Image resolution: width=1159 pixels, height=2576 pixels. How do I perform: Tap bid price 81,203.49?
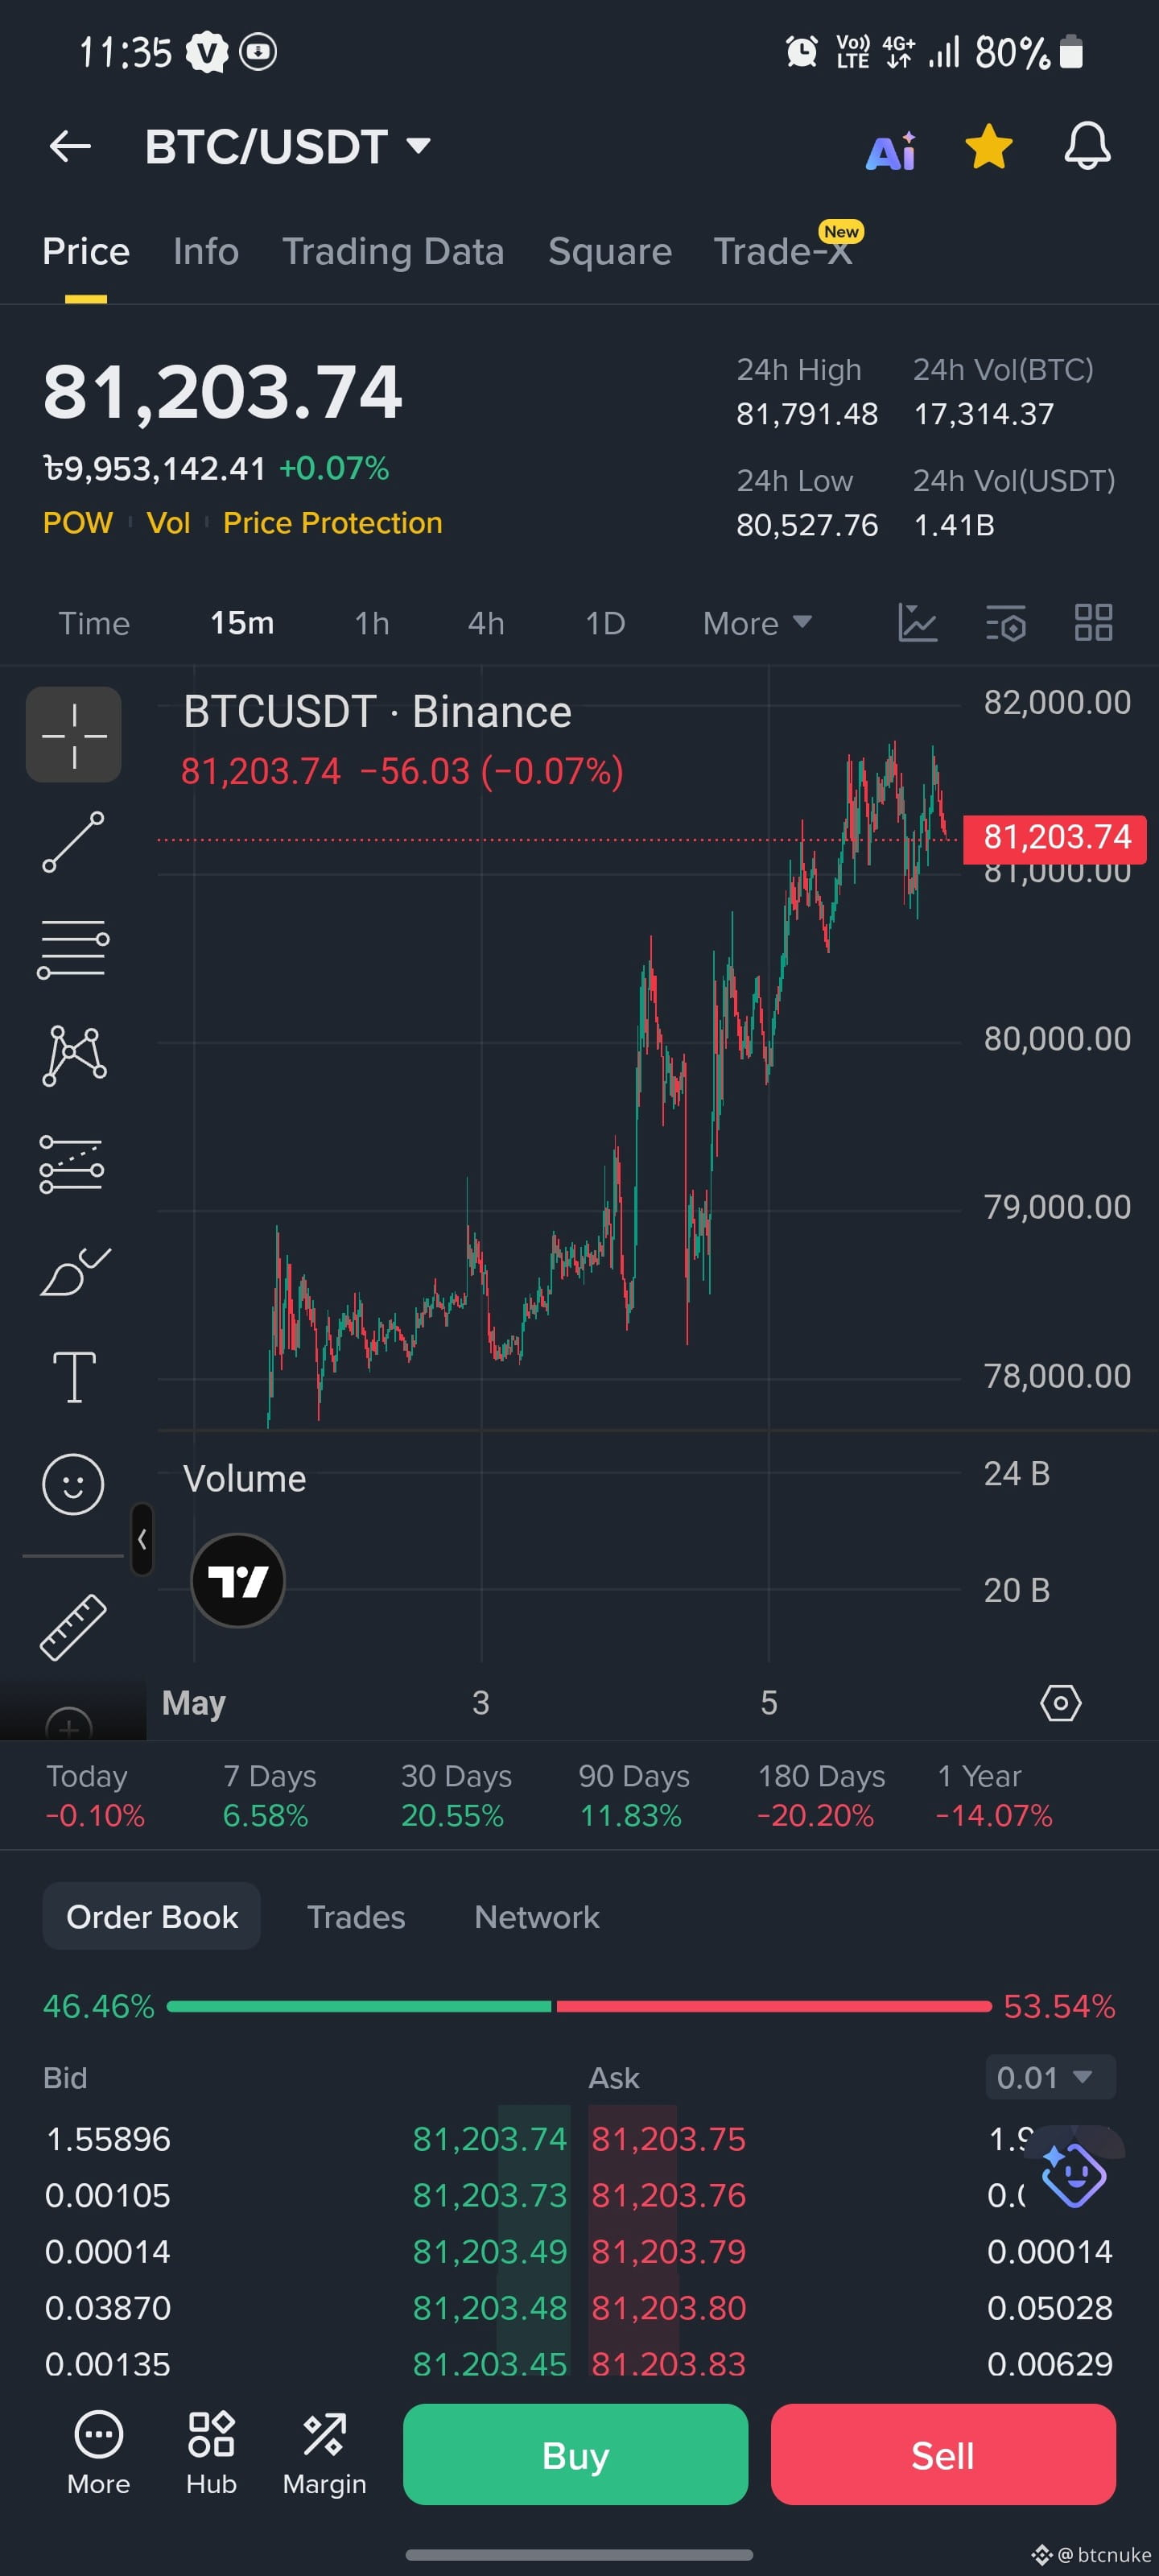490,2251
